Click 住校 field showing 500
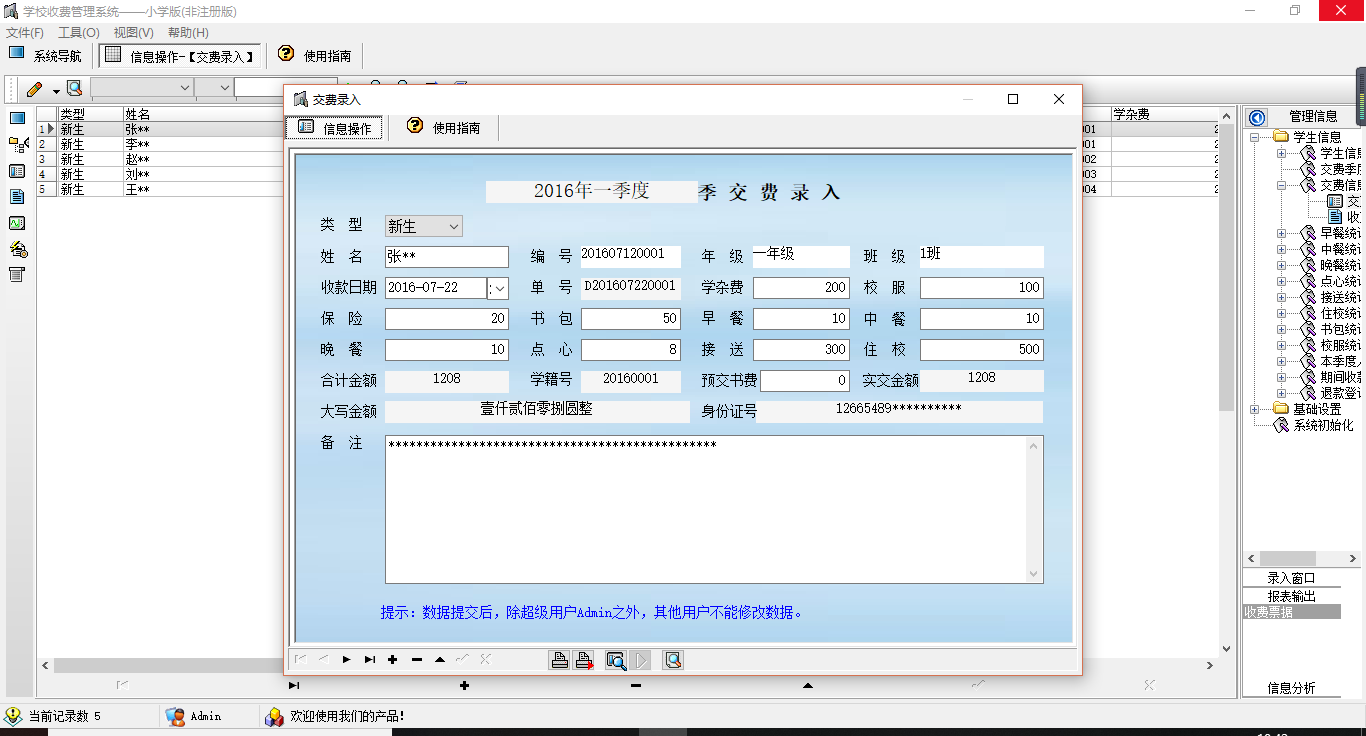Image resolution: width=1366 pixels, height=736 pixels. [981, 349]
